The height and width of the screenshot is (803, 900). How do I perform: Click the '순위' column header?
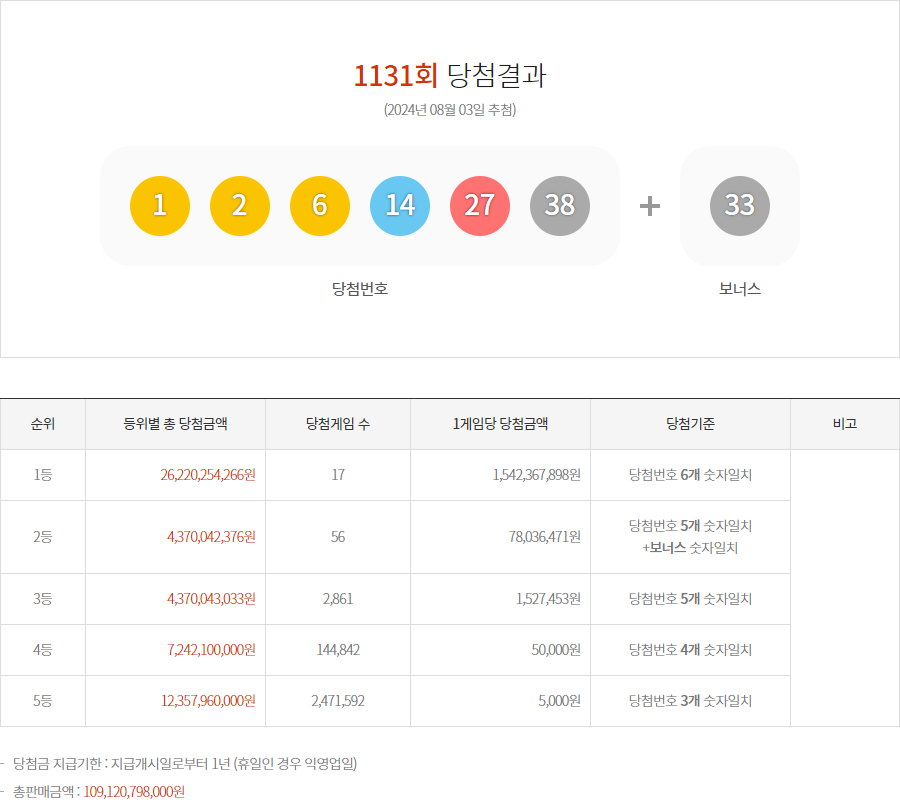(42, 424)
